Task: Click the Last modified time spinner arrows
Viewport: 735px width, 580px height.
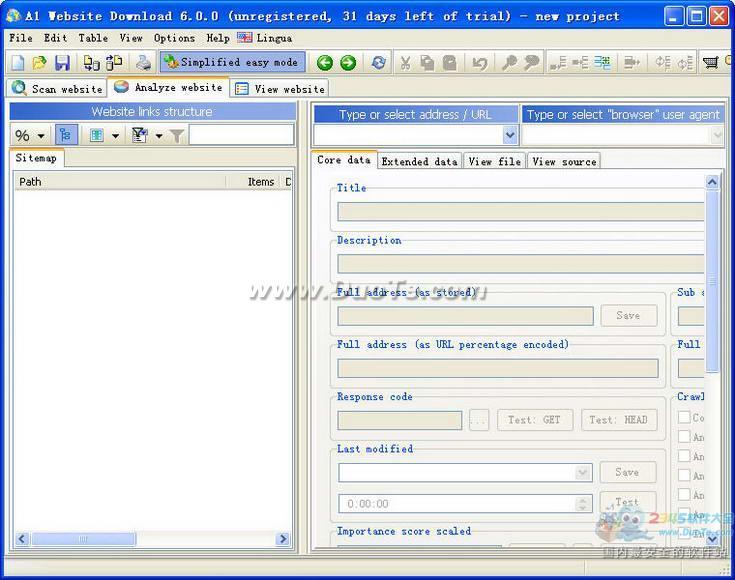Action: coord(583,504)
